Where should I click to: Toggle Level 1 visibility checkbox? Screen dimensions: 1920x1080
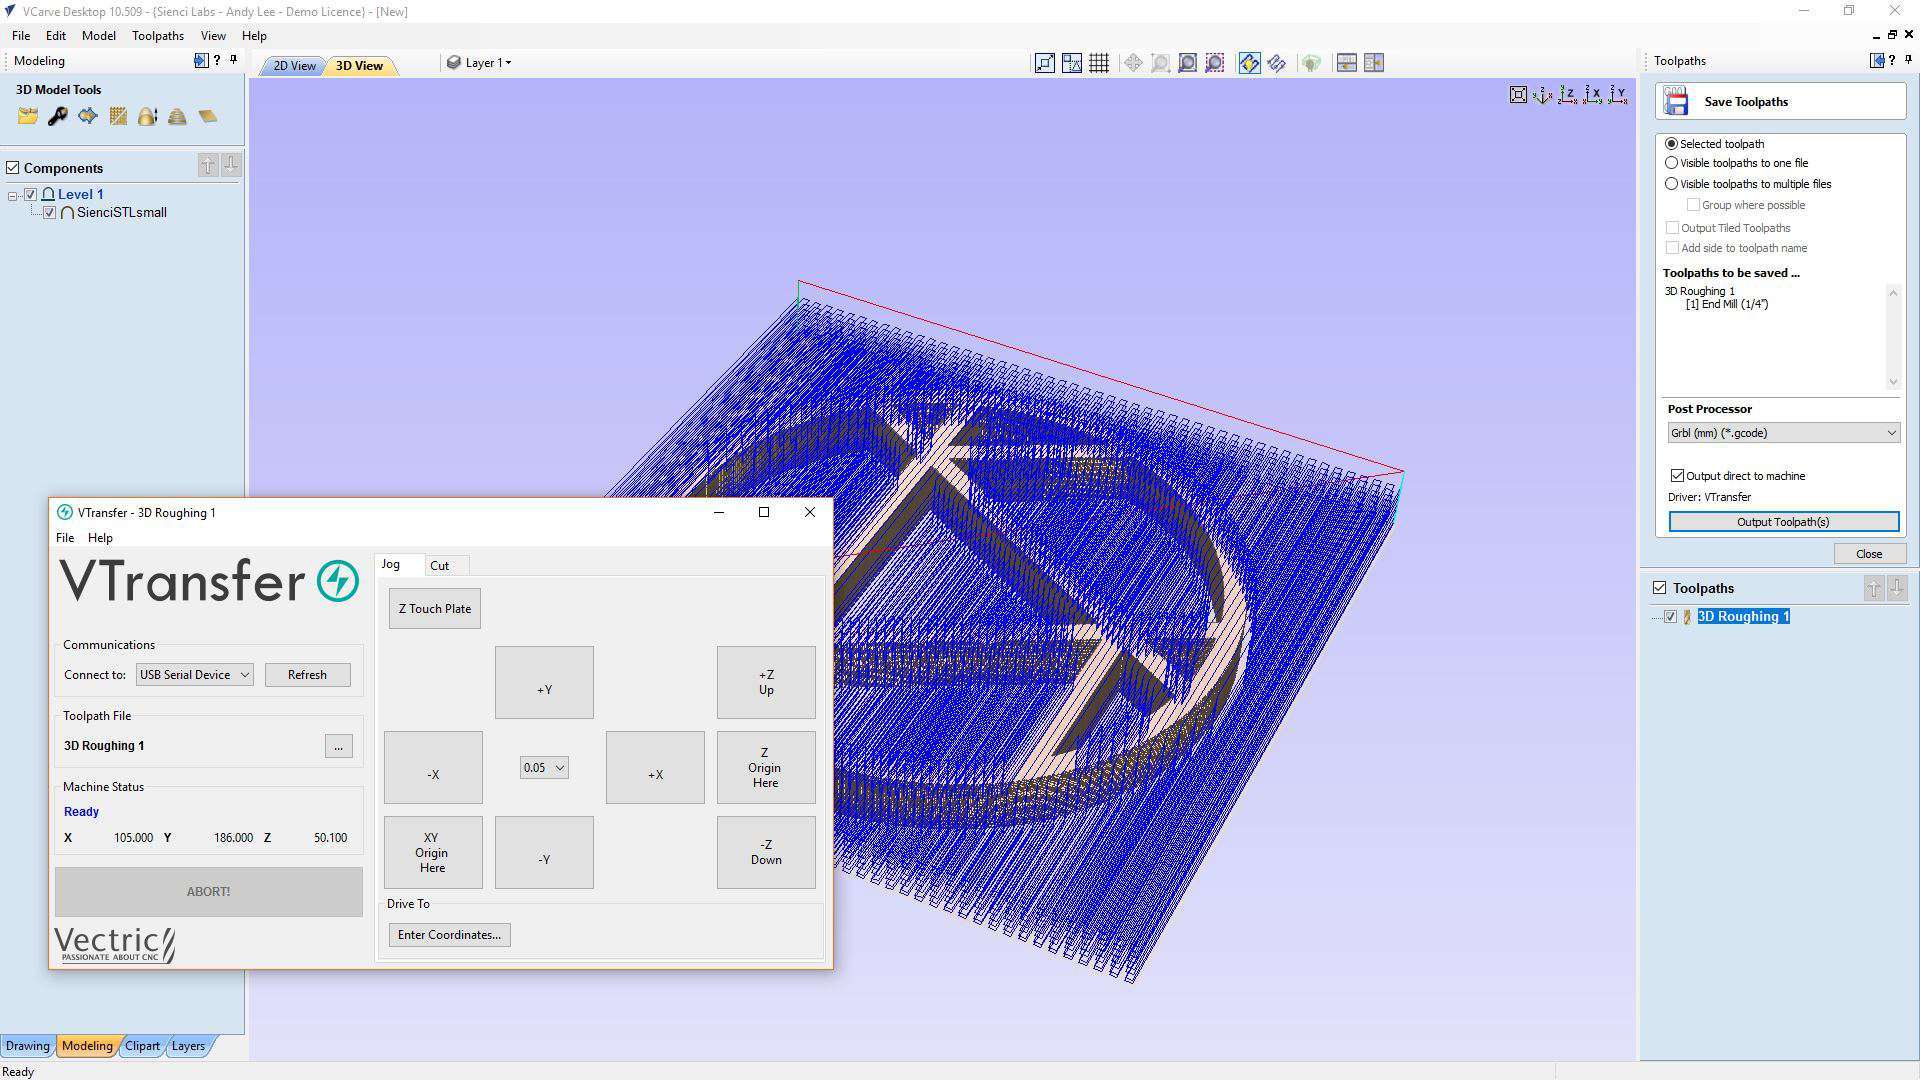click(x=31, y=194)
